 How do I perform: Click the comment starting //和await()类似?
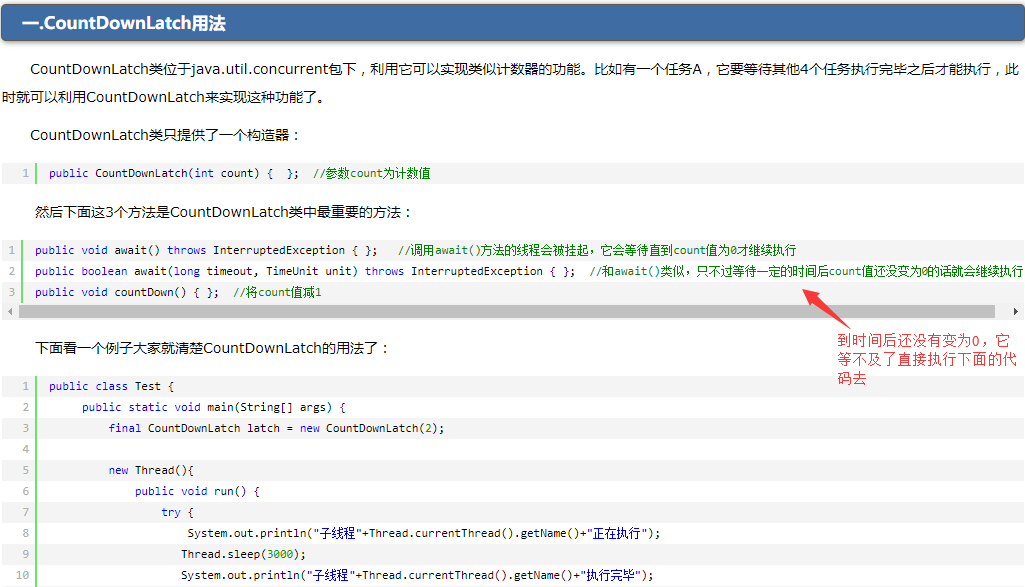806,271
